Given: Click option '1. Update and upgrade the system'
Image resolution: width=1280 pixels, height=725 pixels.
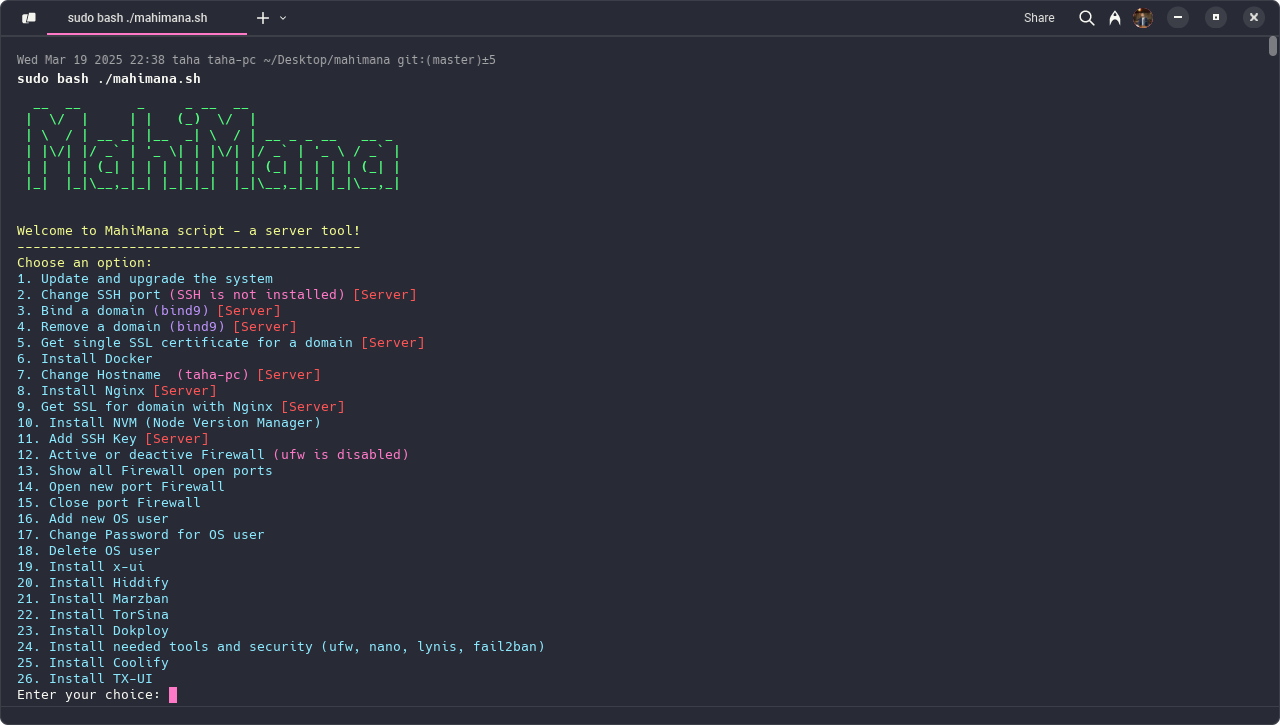Looking at the screenshot, I should (145, 279).
